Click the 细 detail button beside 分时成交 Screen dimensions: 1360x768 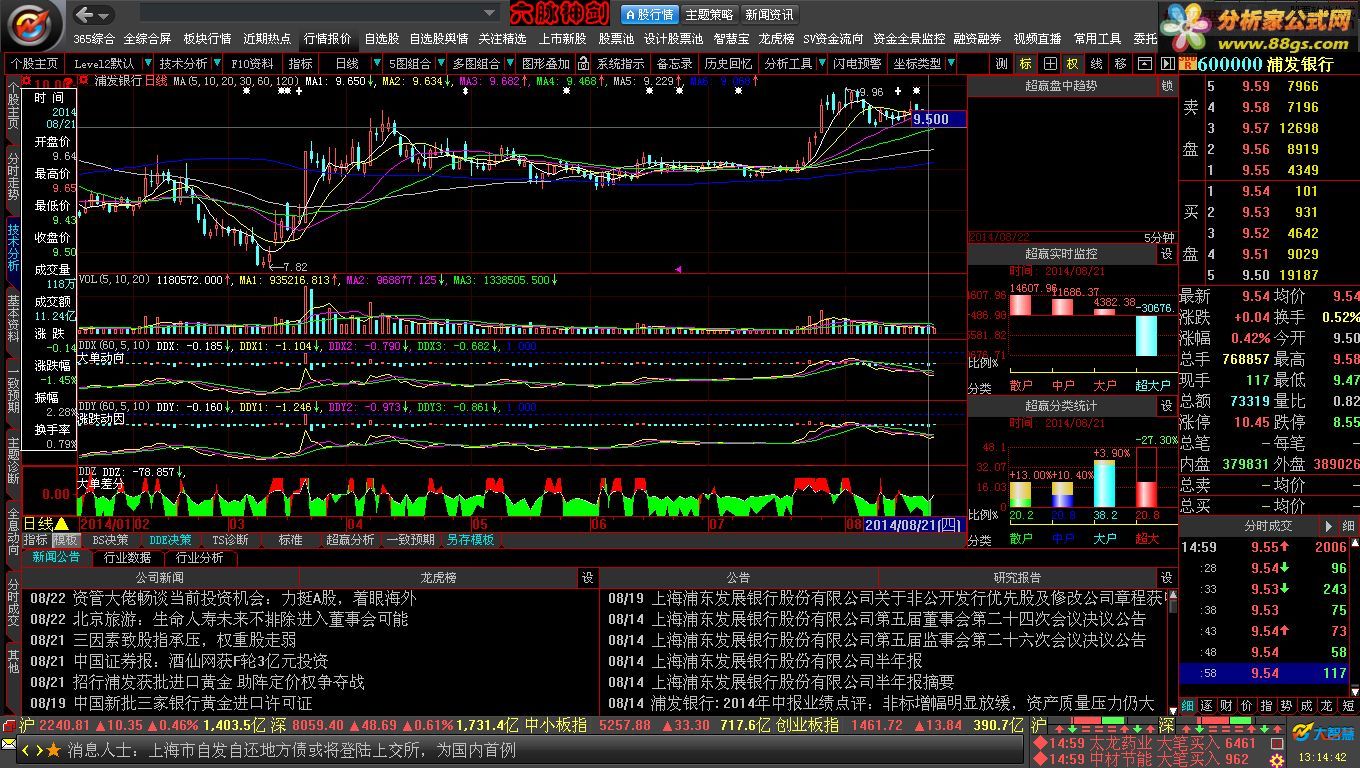1348,526
